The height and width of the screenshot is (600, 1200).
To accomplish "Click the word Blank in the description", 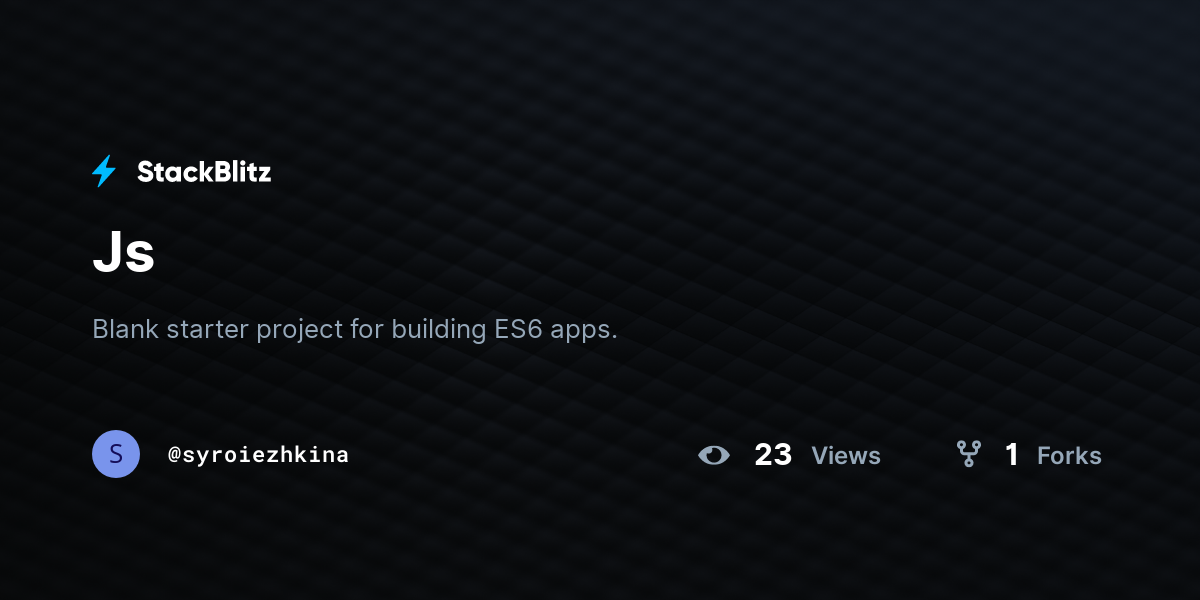I will (126, 328).
